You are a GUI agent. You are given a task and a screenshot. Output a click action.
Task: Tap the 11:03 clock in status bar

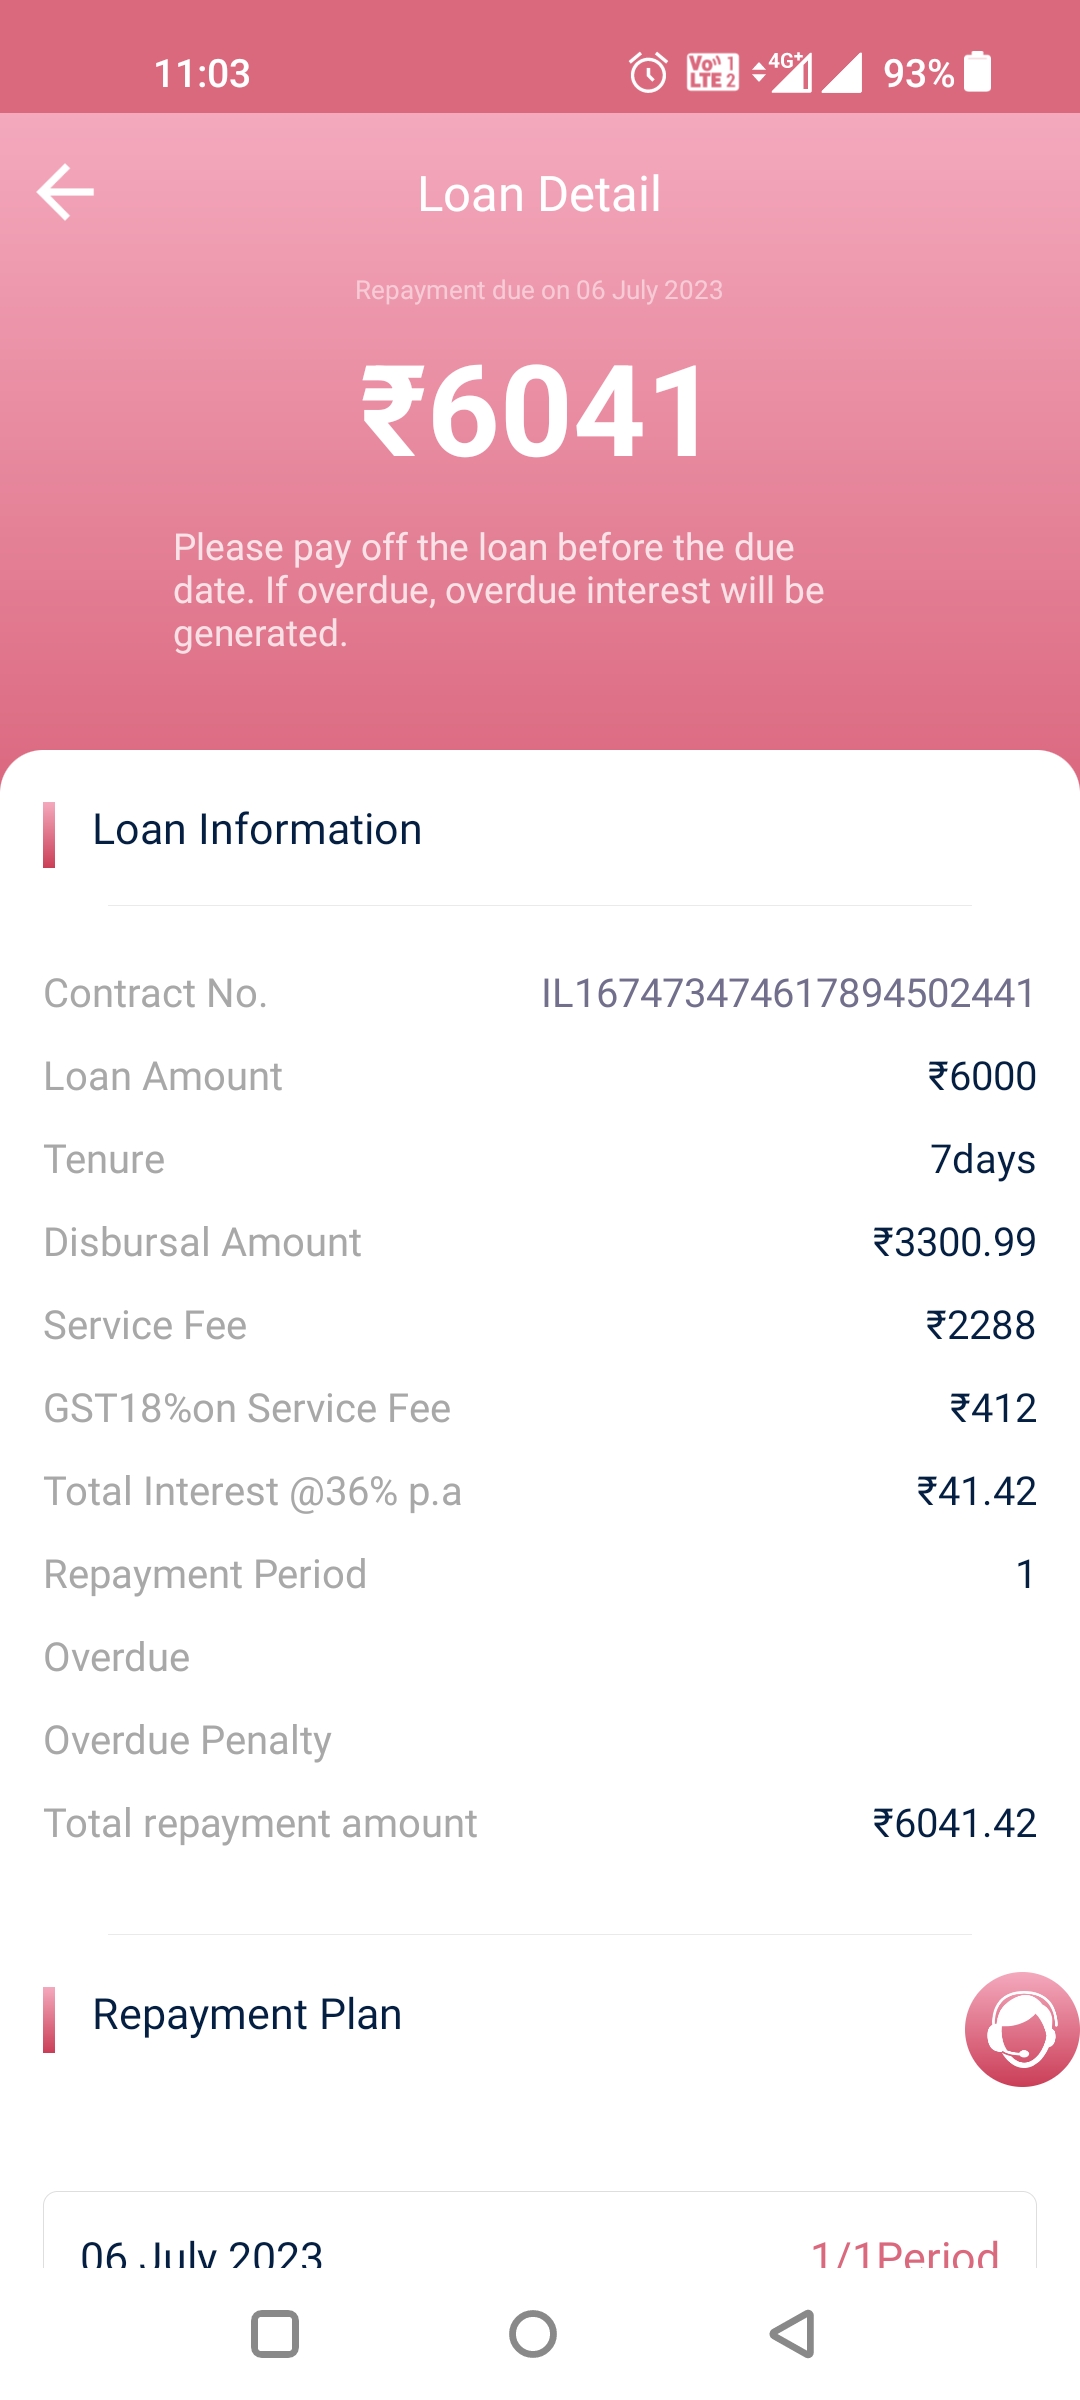(x=202, y=73)
